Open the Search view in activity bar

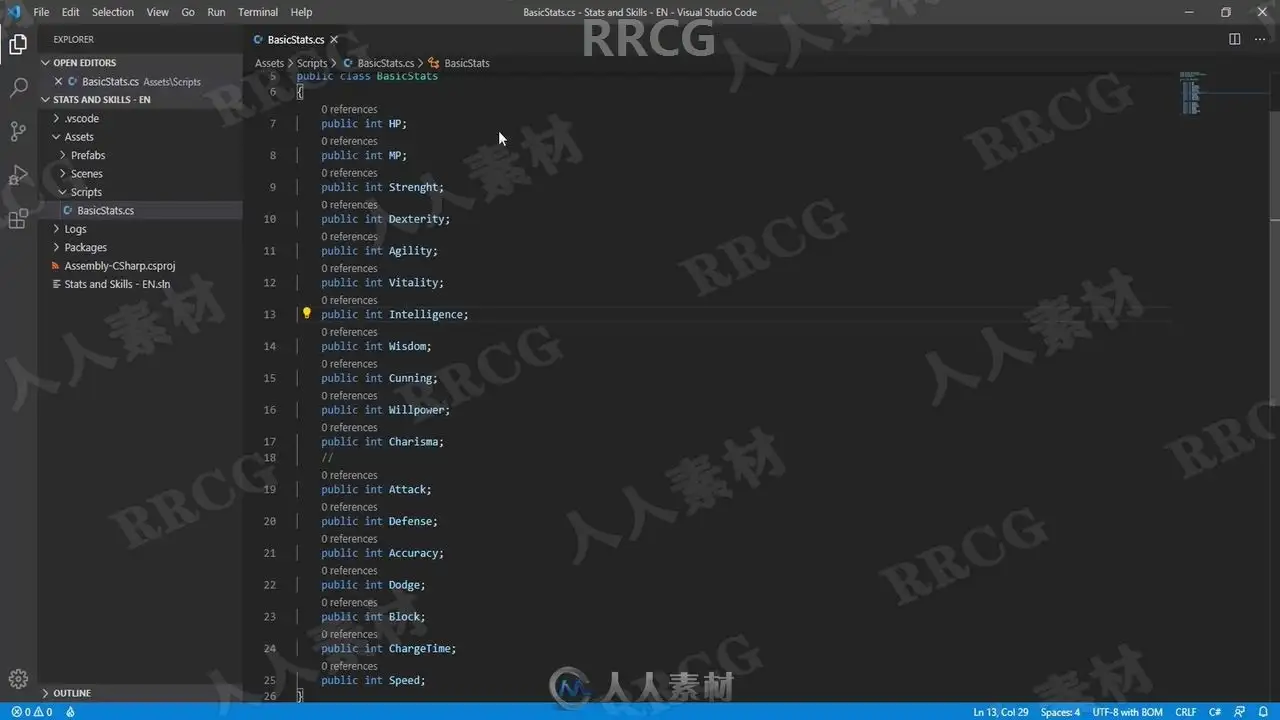pos(18,88)
